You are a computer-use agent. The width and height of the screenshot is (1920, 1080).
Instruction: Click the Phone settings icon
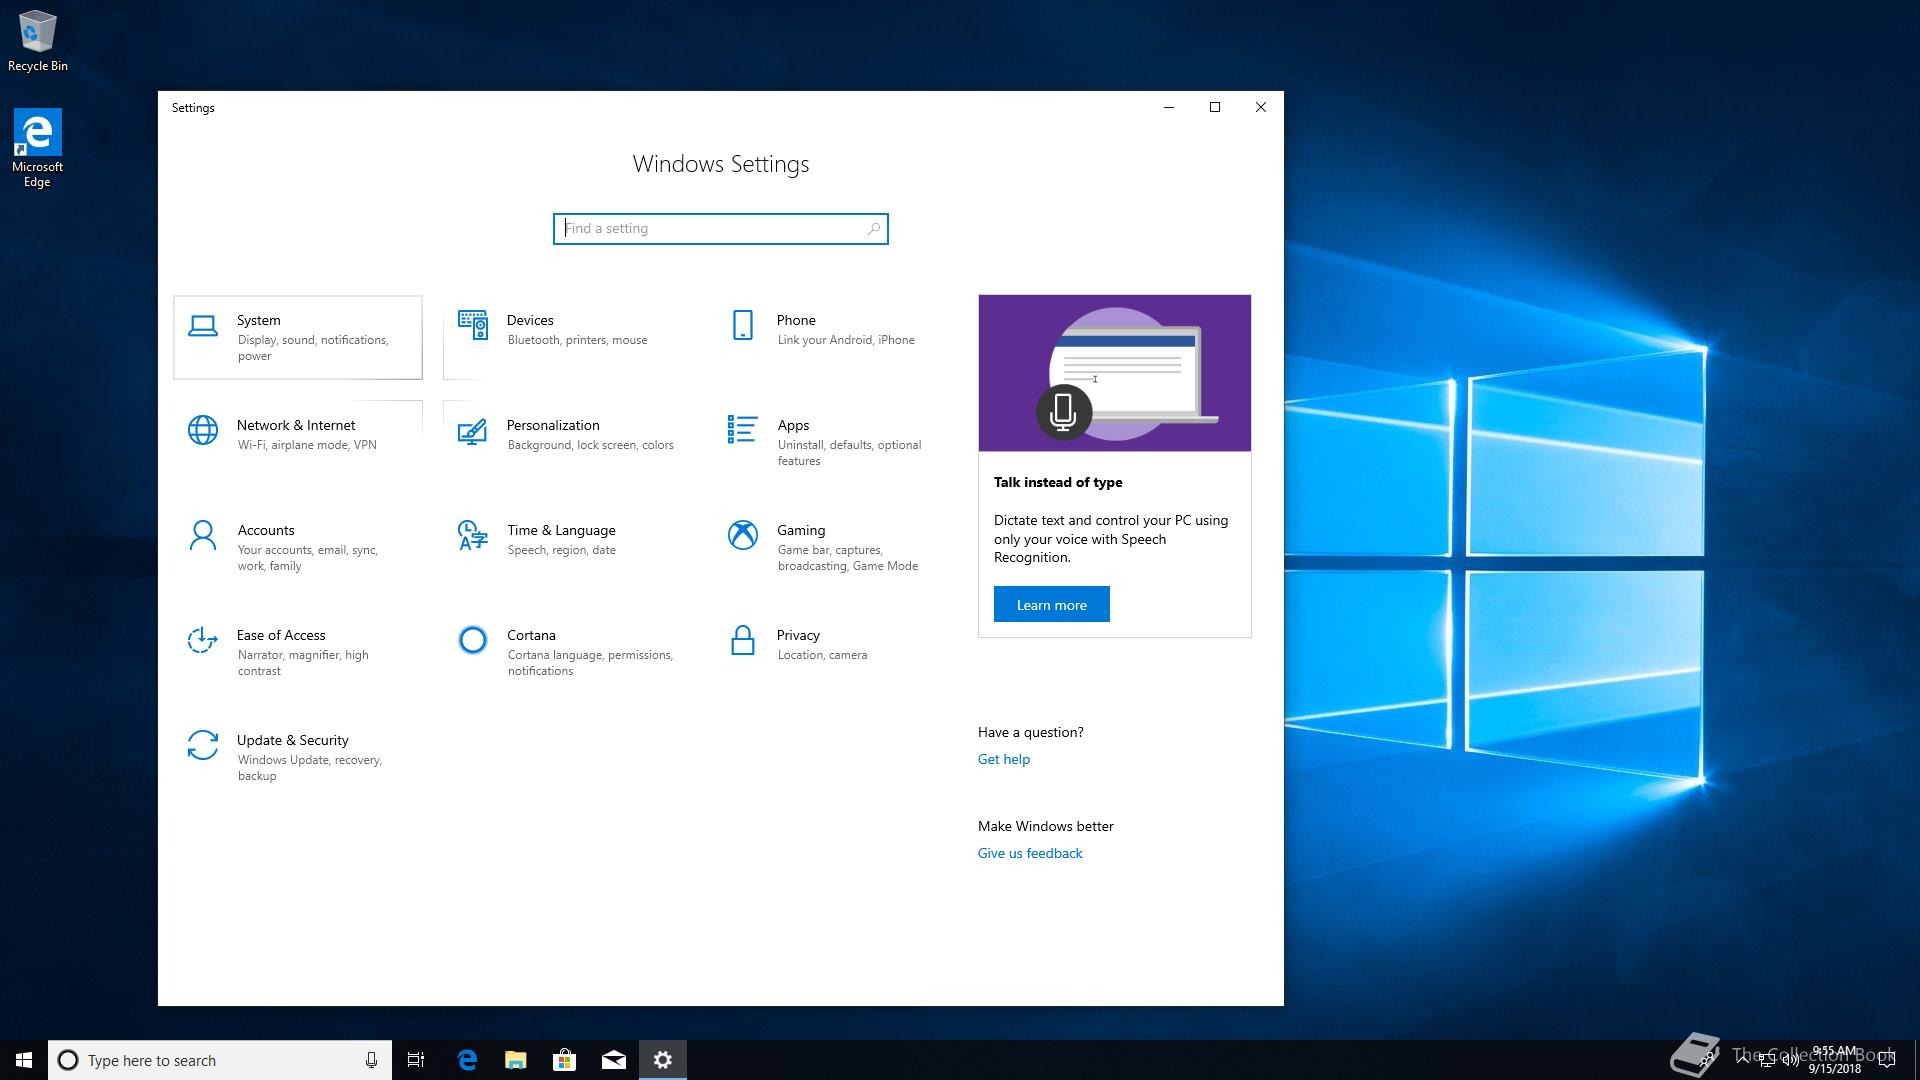(742, 325)
